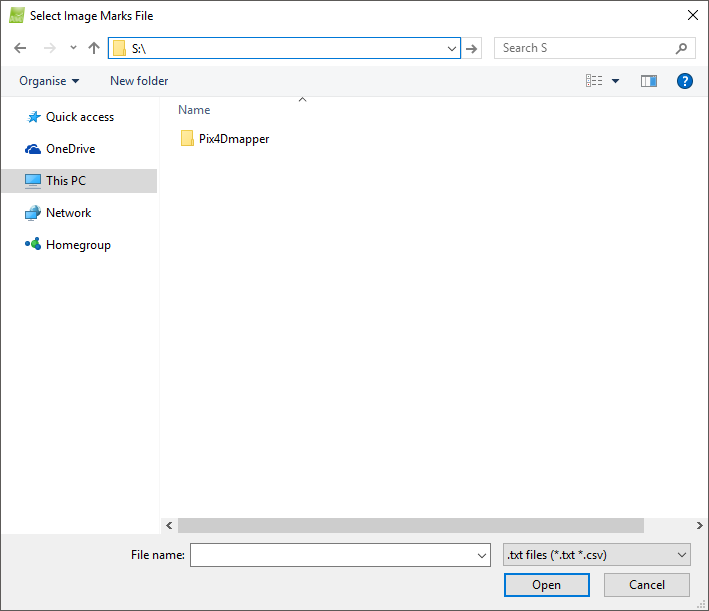
Task: Select the Network sidebar item
Action: [x=68, y=213]
